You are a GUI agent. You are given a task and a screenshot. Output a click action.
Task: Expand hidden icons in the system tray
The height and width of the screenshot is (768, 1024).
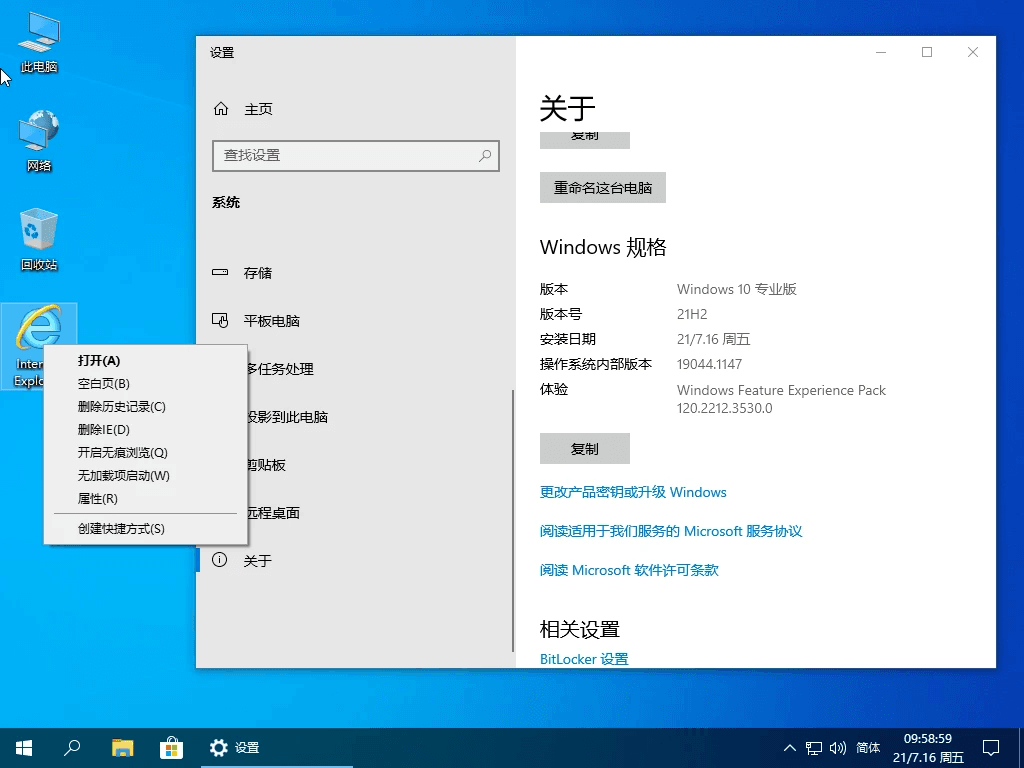pos(789,747)
